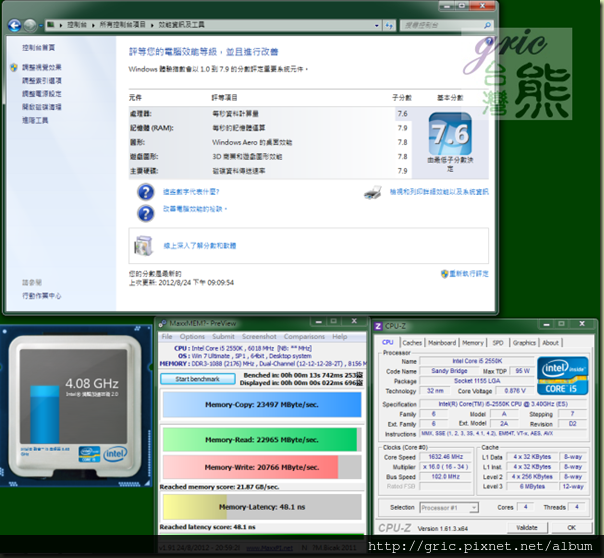Switch to the Caches tab in CPU-Z

coord(412,343)
